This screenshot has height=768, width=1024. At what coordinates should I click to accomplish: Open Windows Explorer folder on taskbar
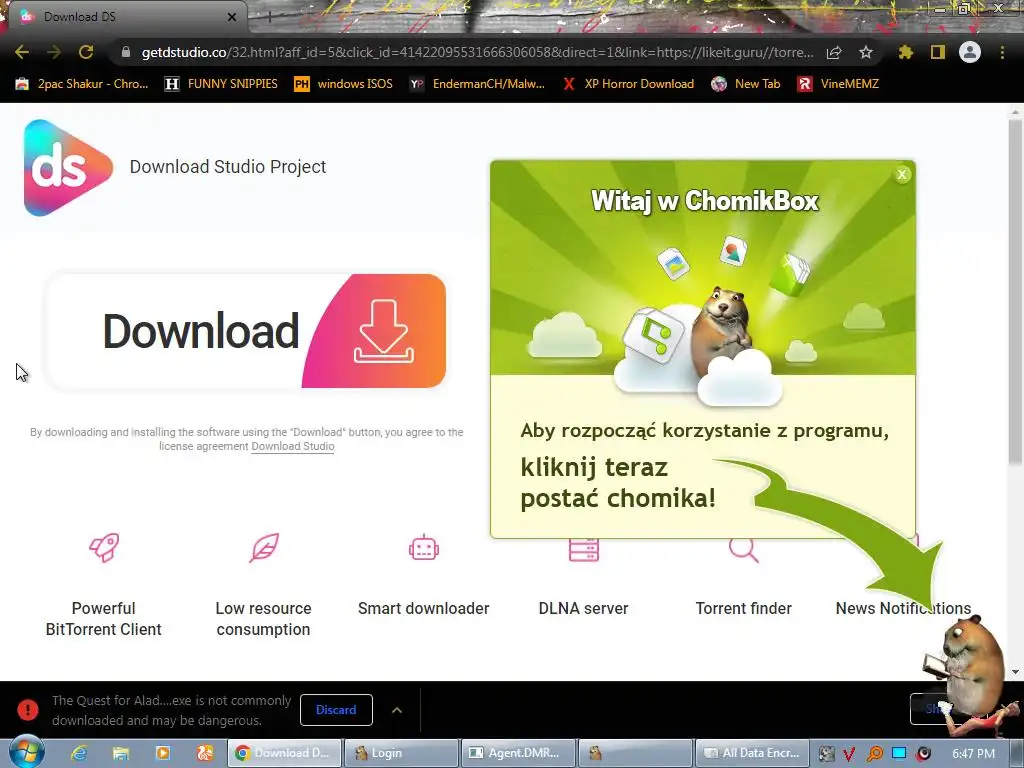[121, 753]
